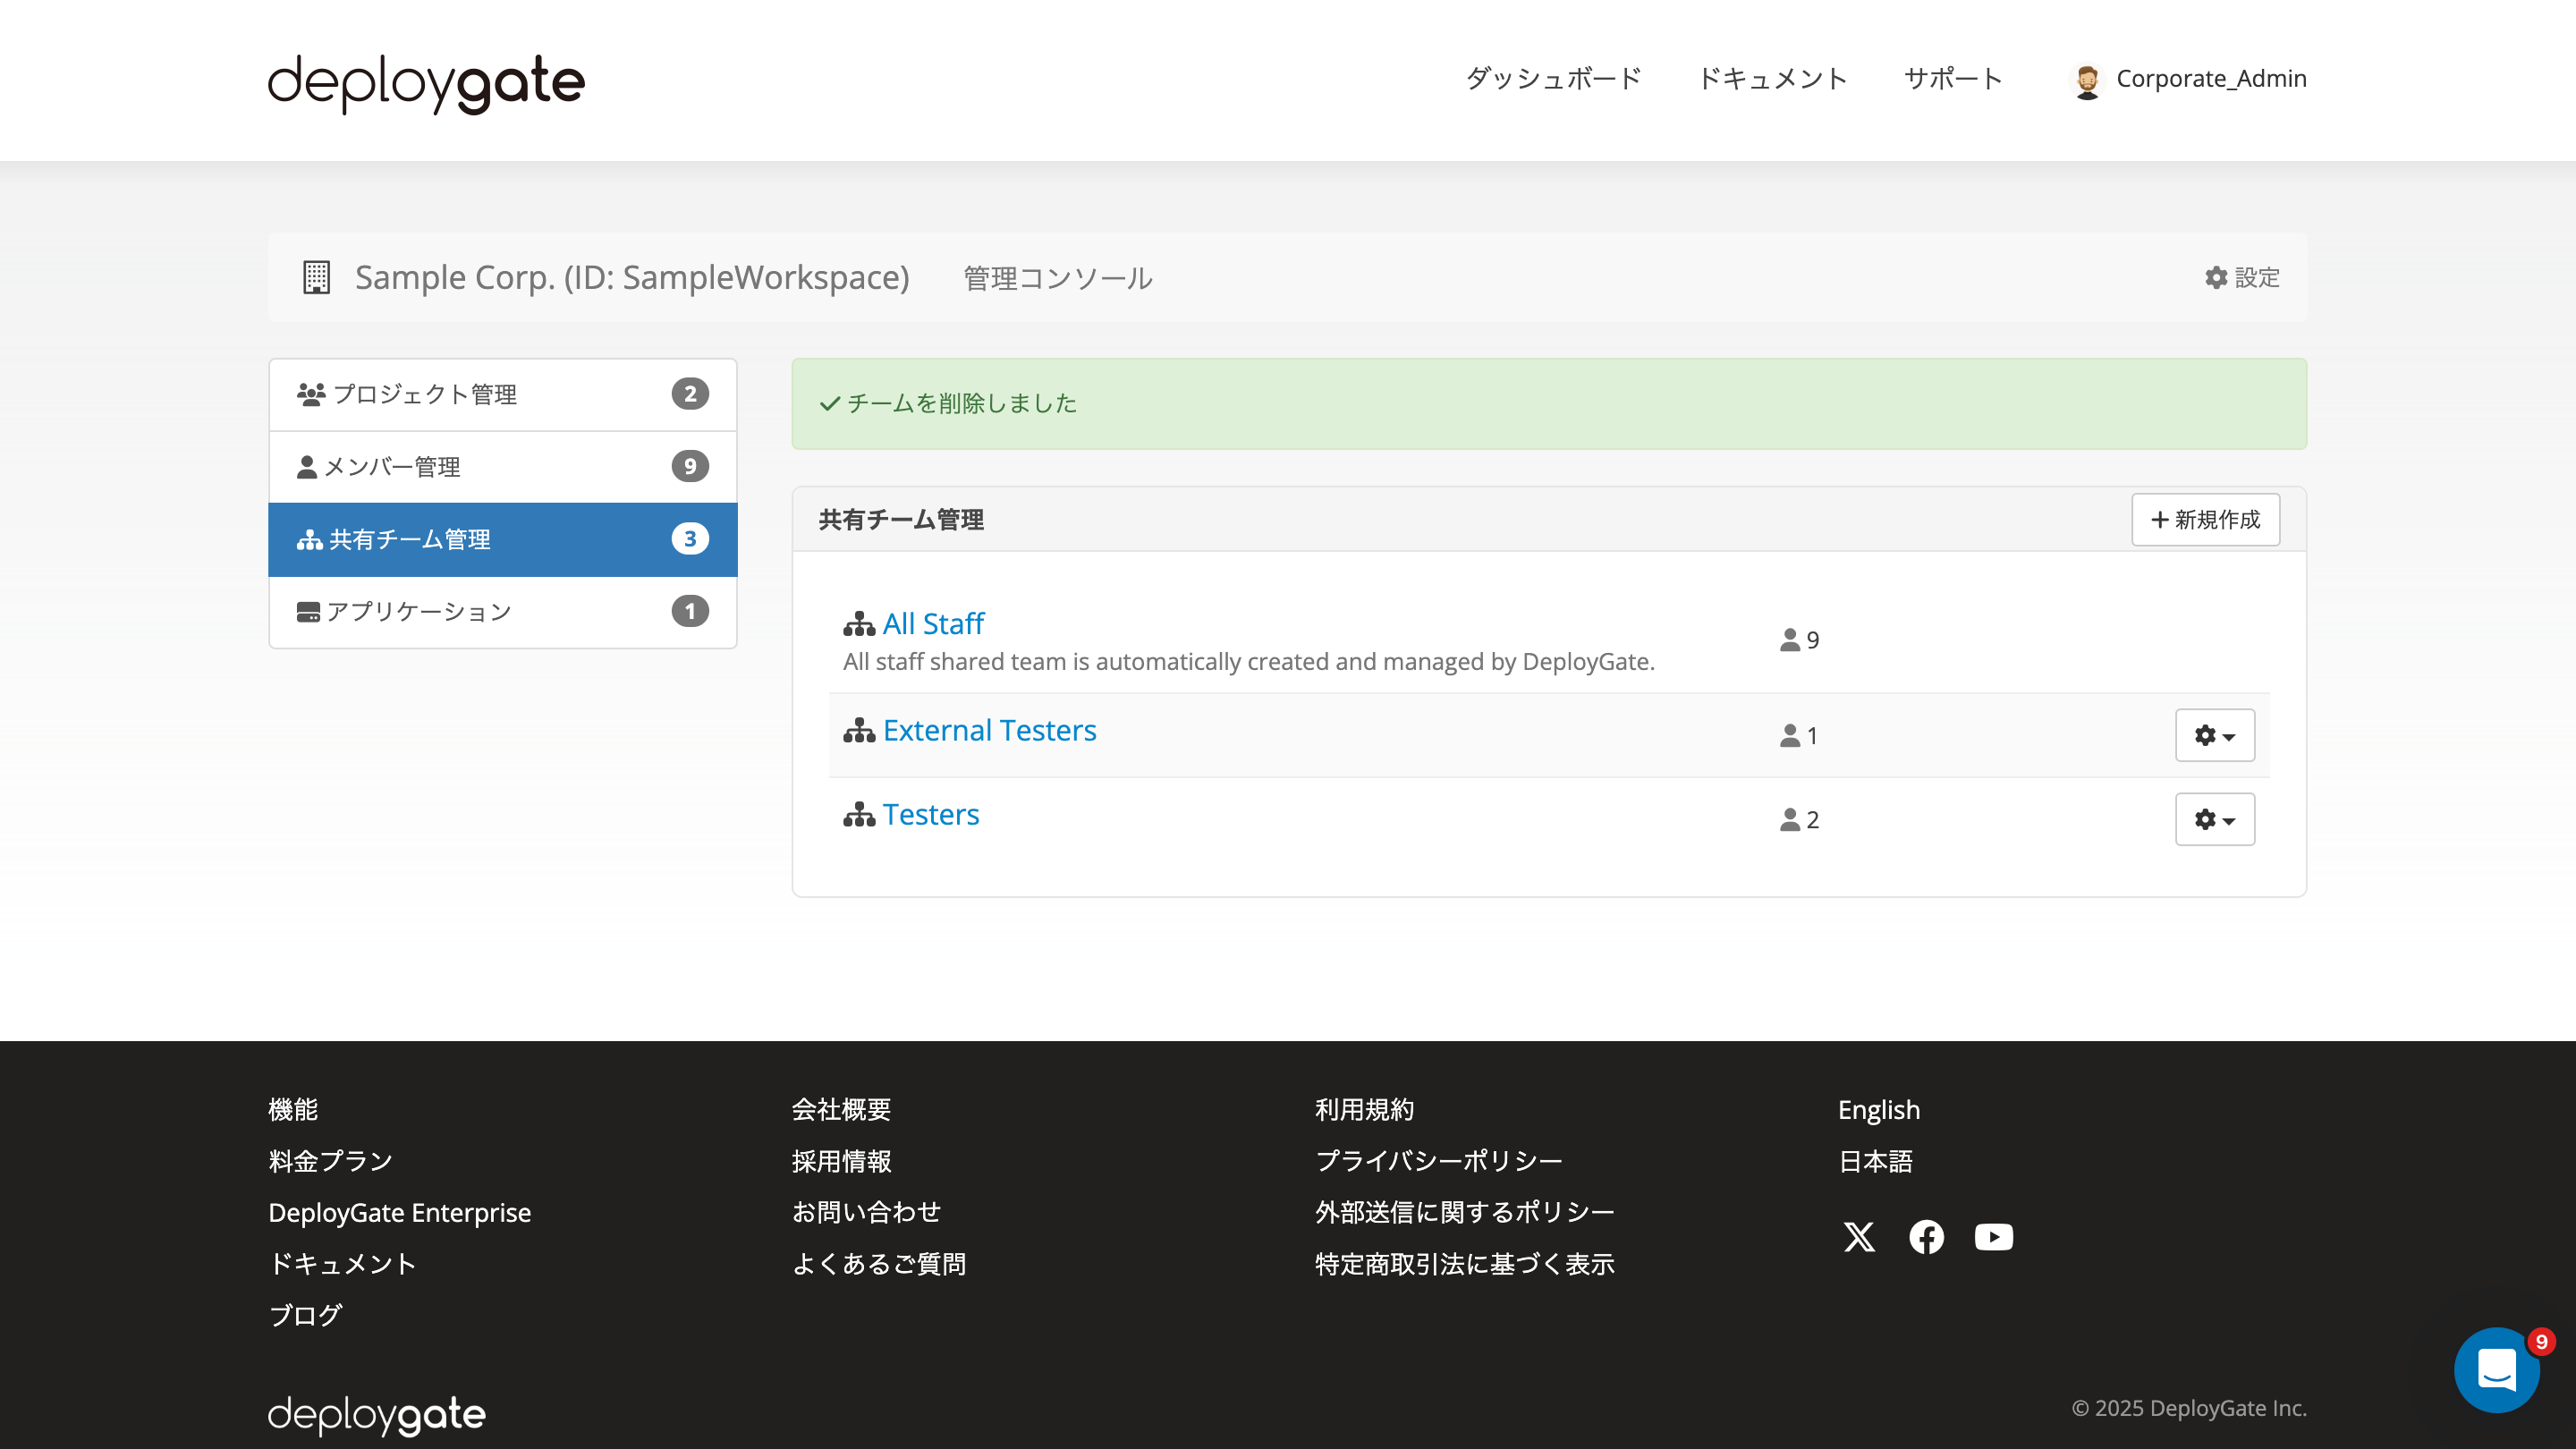The width and height of the screenshot is (2576, 1449).
Task: Select メンバー管理 in the sidebar
Action: click(503, 467)
